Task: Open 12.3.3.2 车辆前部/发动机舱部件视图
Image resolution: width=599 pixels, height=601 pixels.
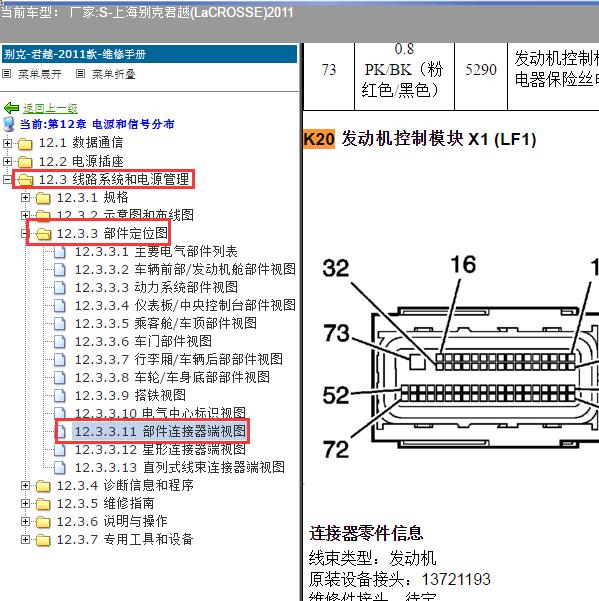Action: point(185,269)
